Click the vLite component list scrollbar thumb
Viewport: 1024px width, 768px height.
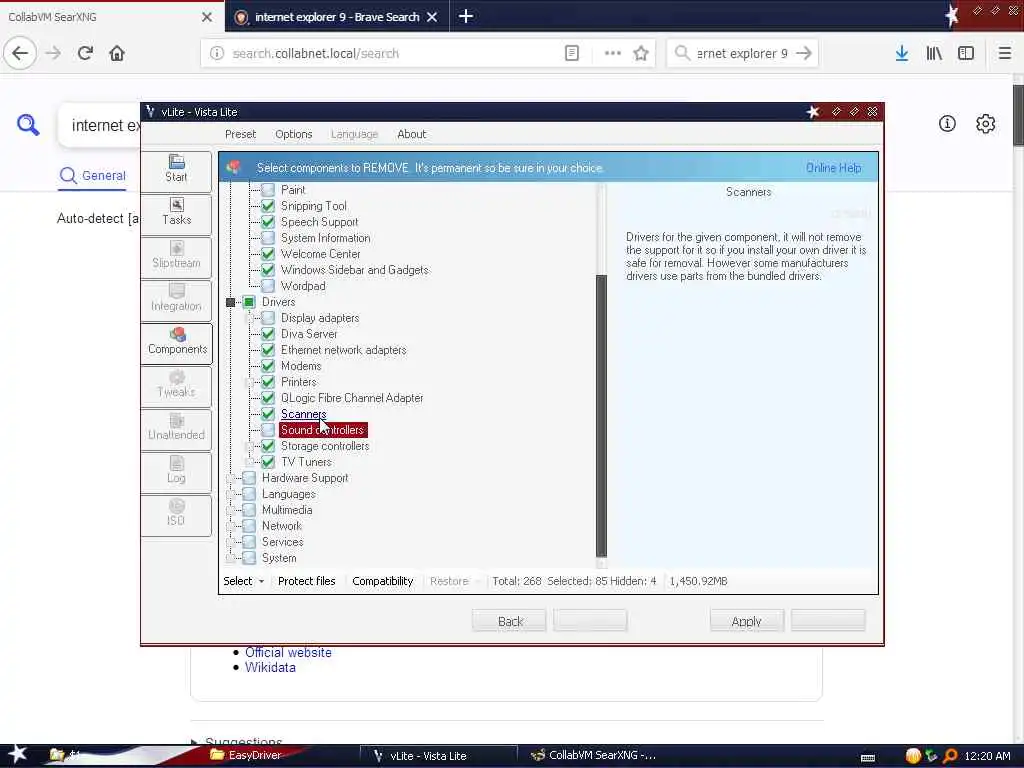pos(601,415)
